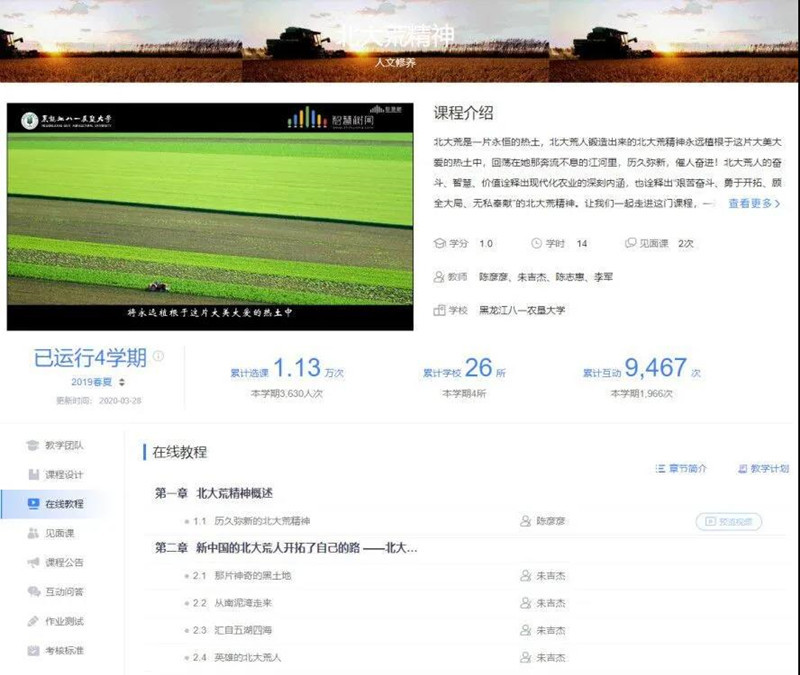This screenshot has width=800, height=675.
Task: Click info icon beside 已运行4学期
Action: click(x=158, y=356)
